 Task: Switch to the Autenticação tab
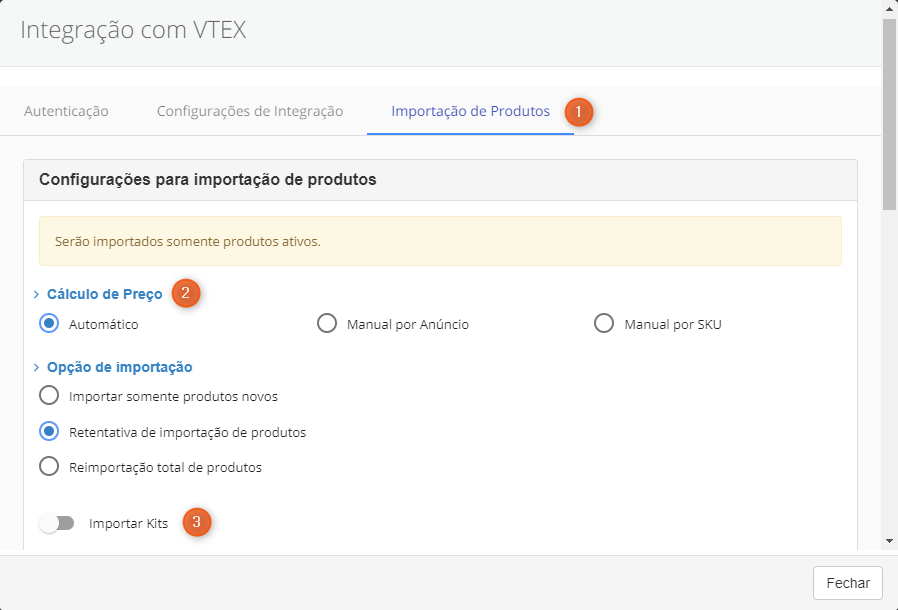coord(66,111)
